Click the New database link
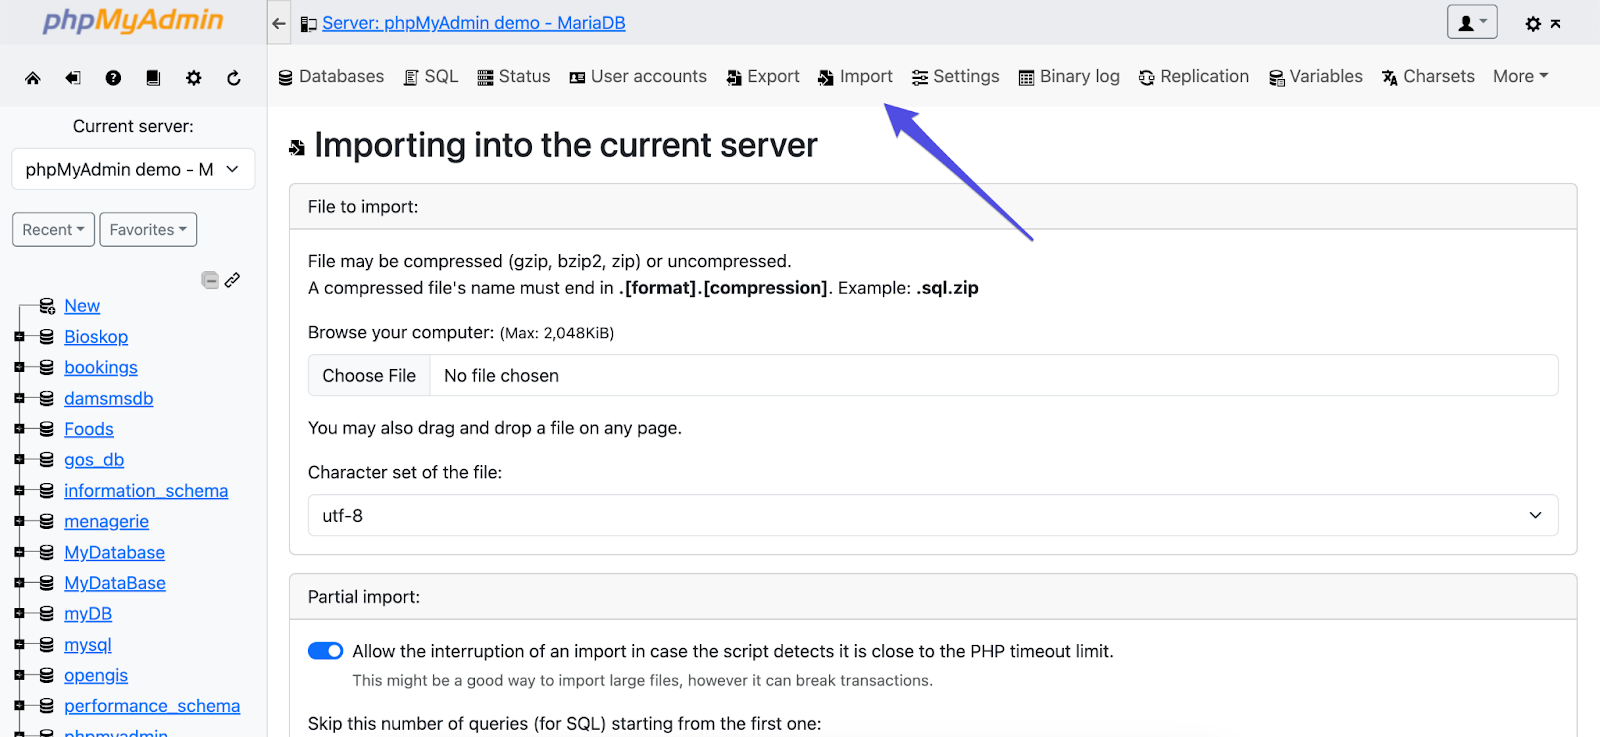Screen dimensions: 1600x737 click(x=82, y=306)
